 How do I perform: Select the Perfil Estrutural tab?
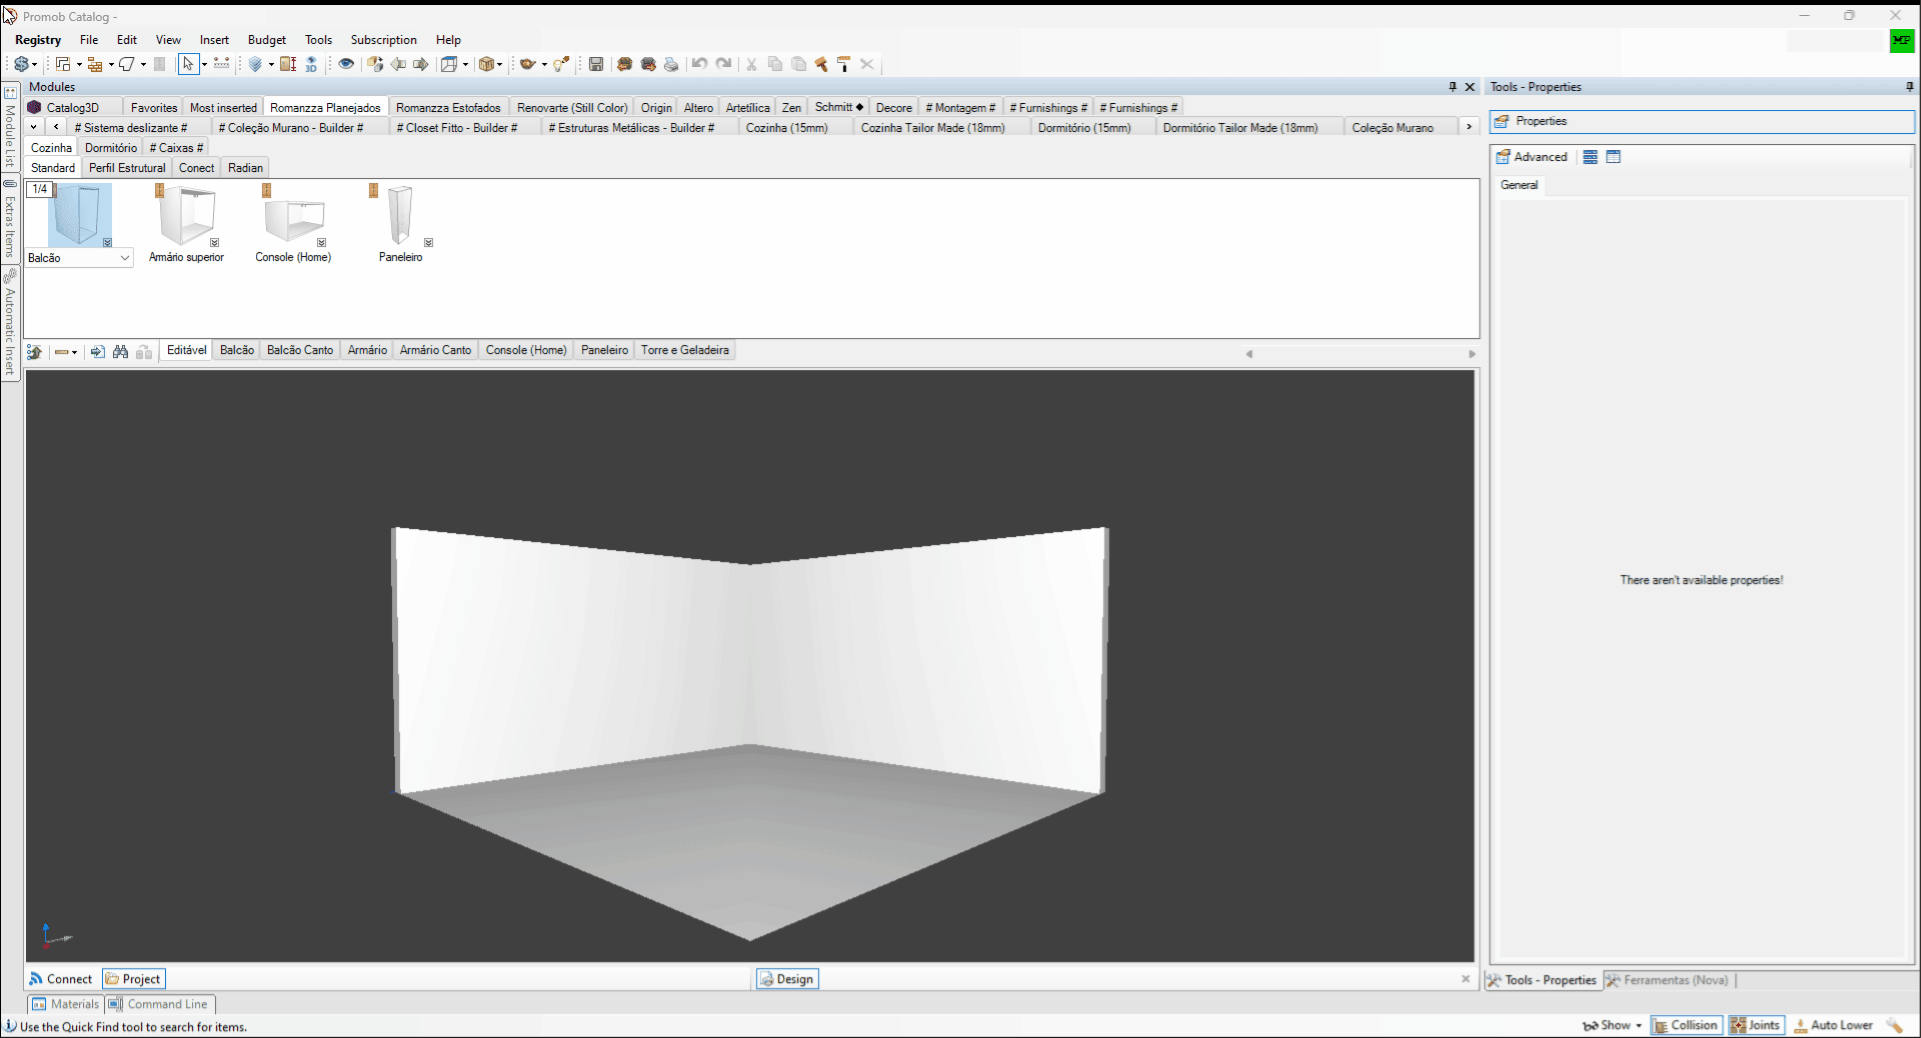tap(127, 167)
